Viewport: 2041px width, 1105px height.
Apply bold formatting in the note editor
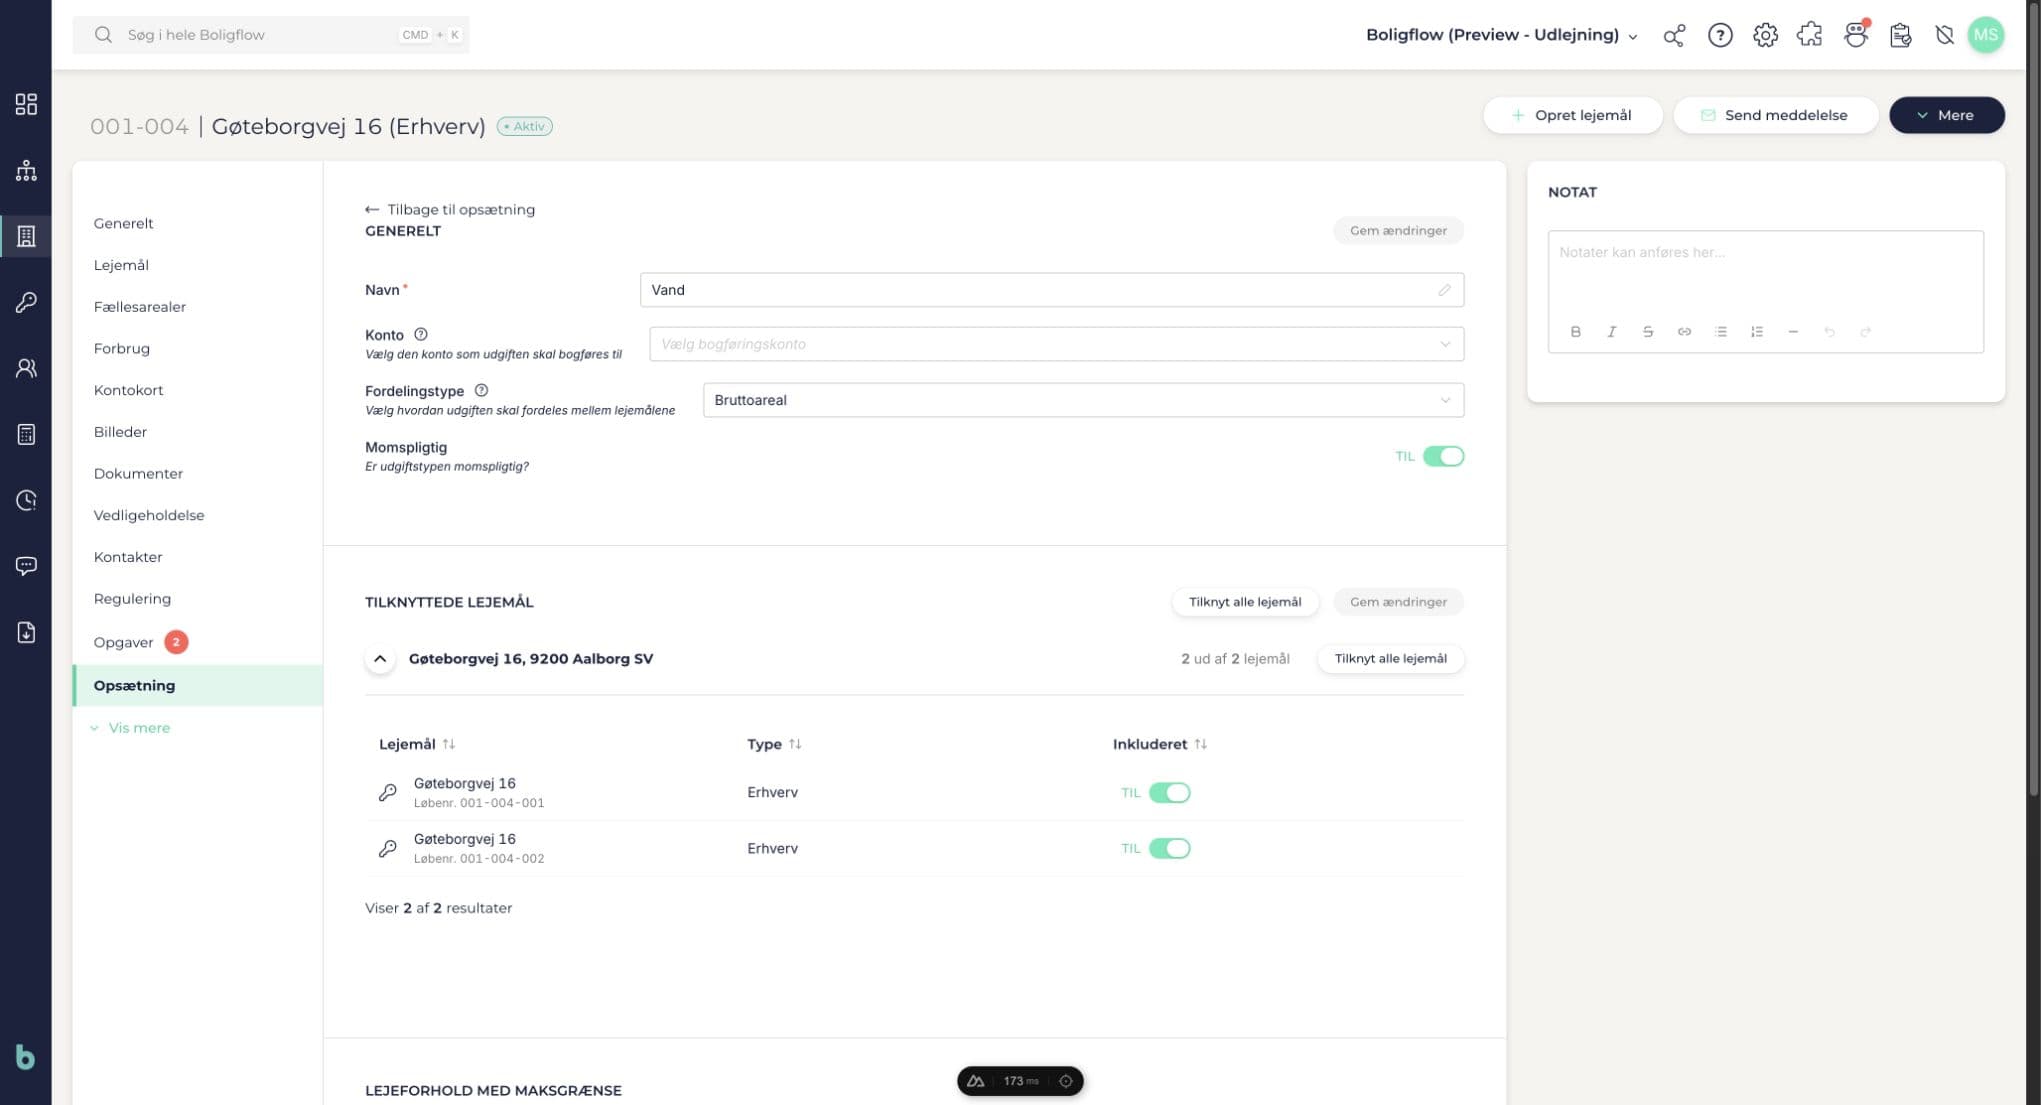(x=1575, y=332)
